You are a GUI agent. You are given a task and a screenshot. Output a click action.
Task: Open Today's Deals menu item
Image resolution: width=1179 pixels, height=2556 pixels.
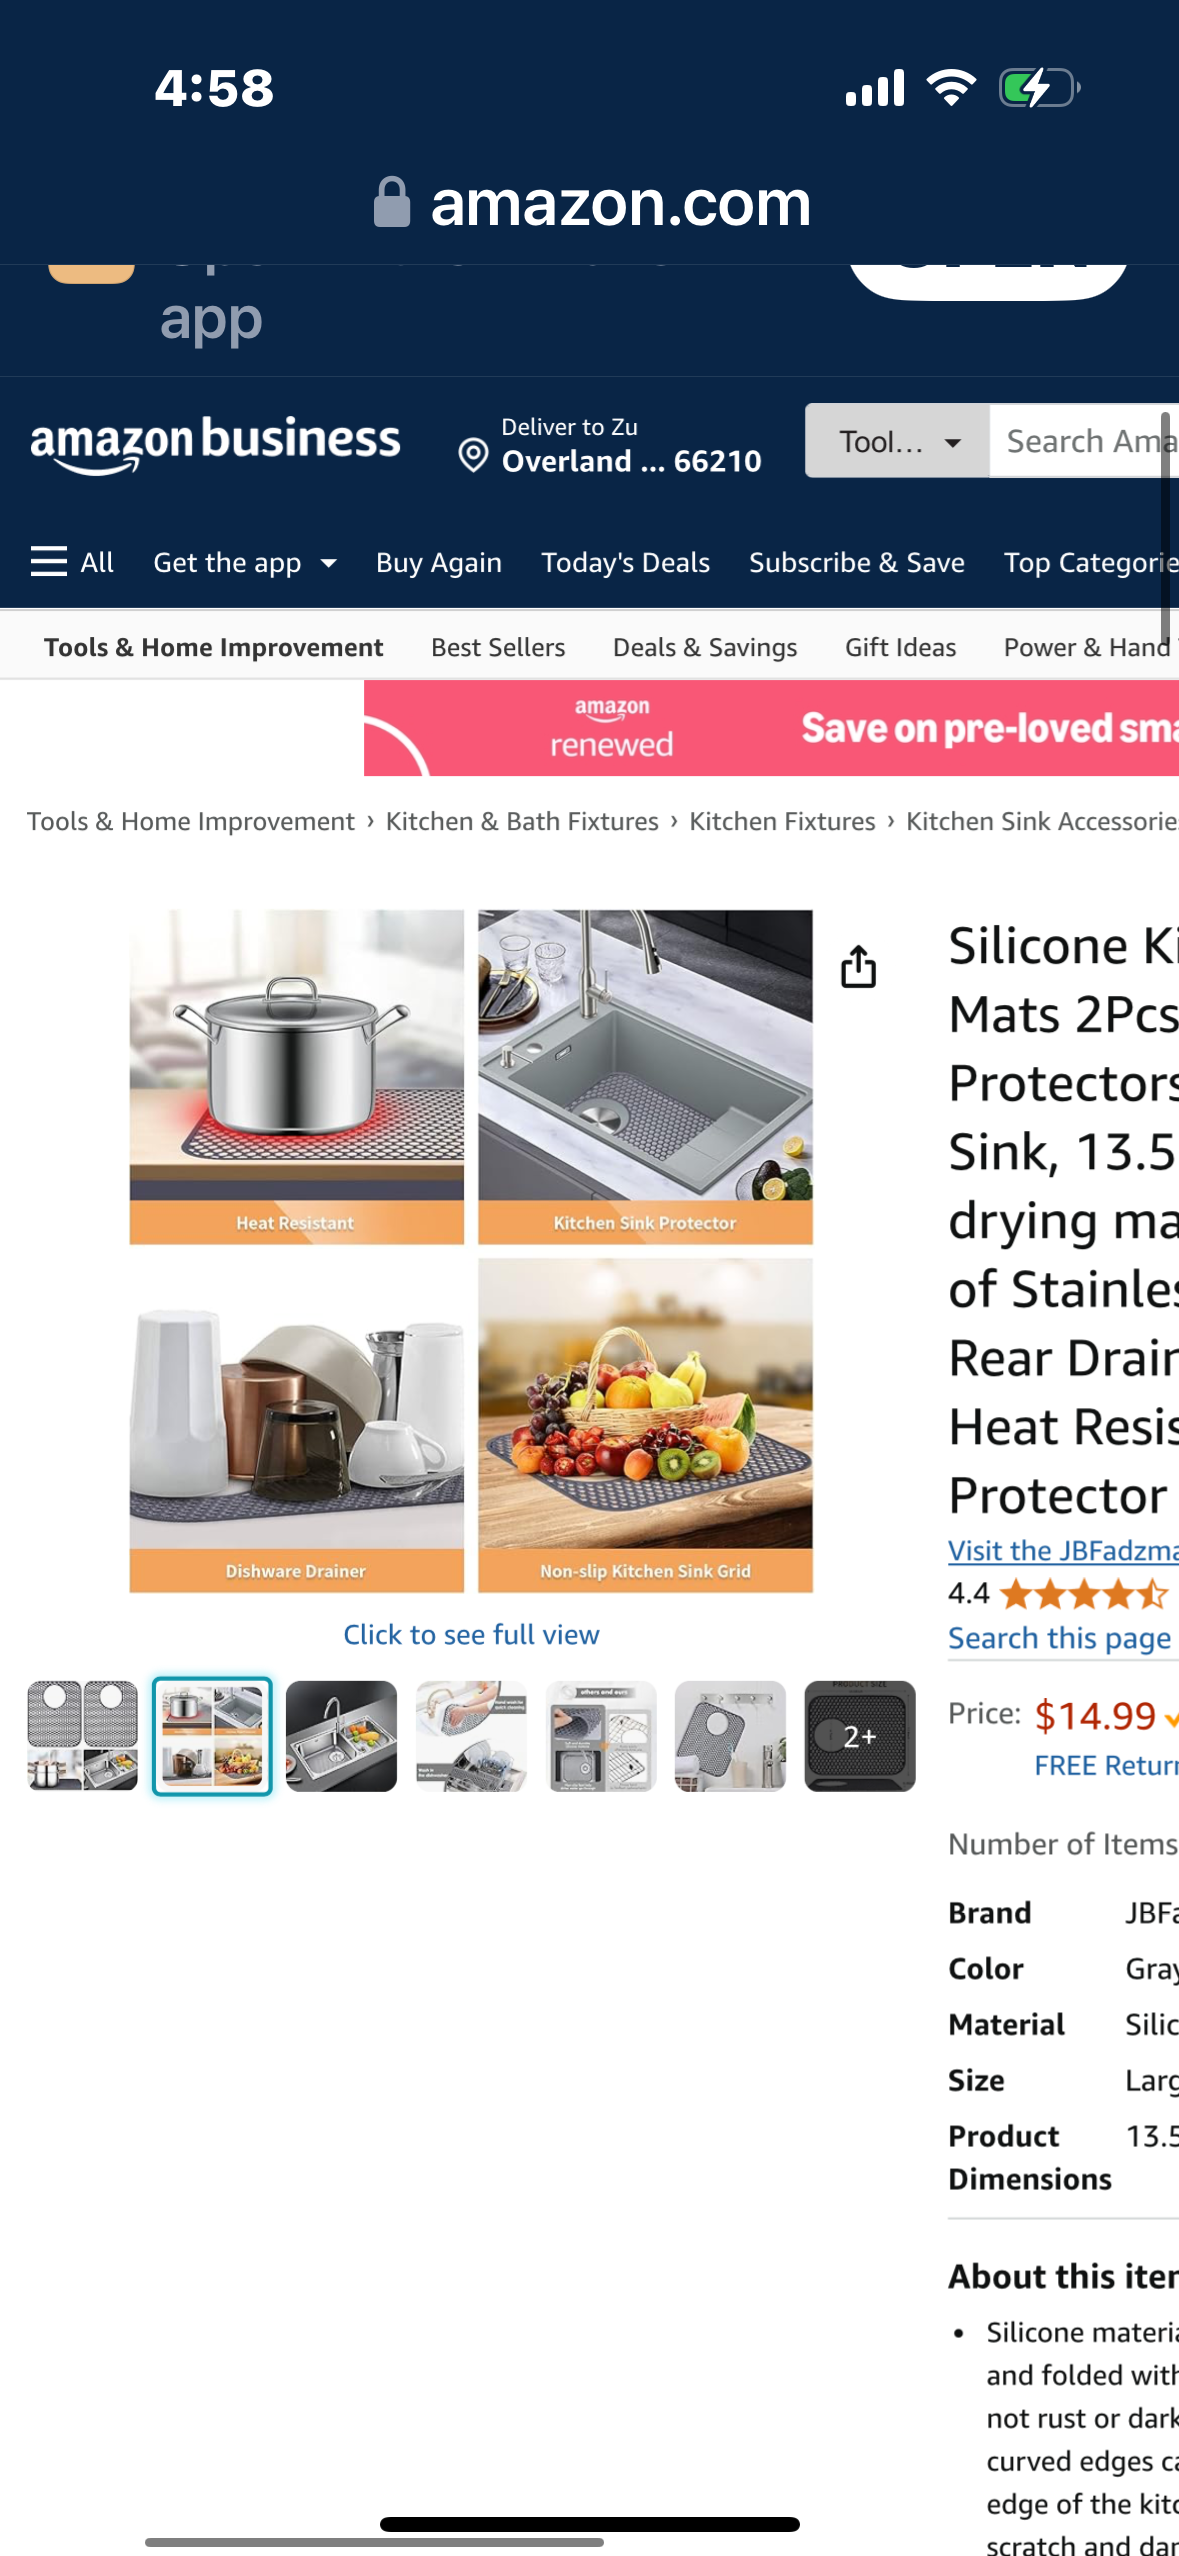(x=625, y=563)
